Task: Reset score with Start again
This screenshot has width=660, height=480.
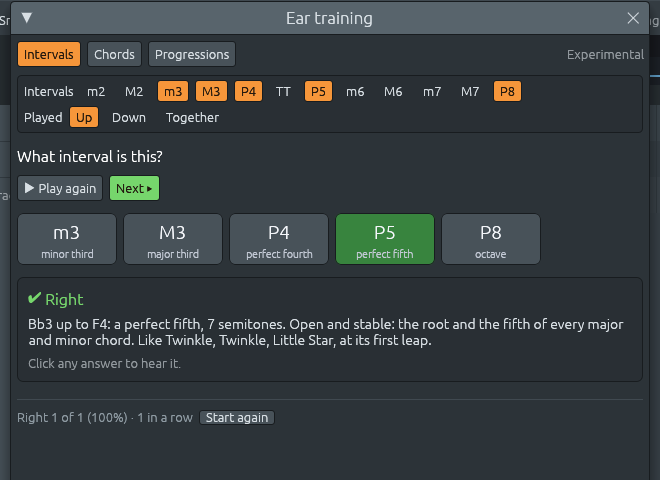Action: click(x=237, y=418)
